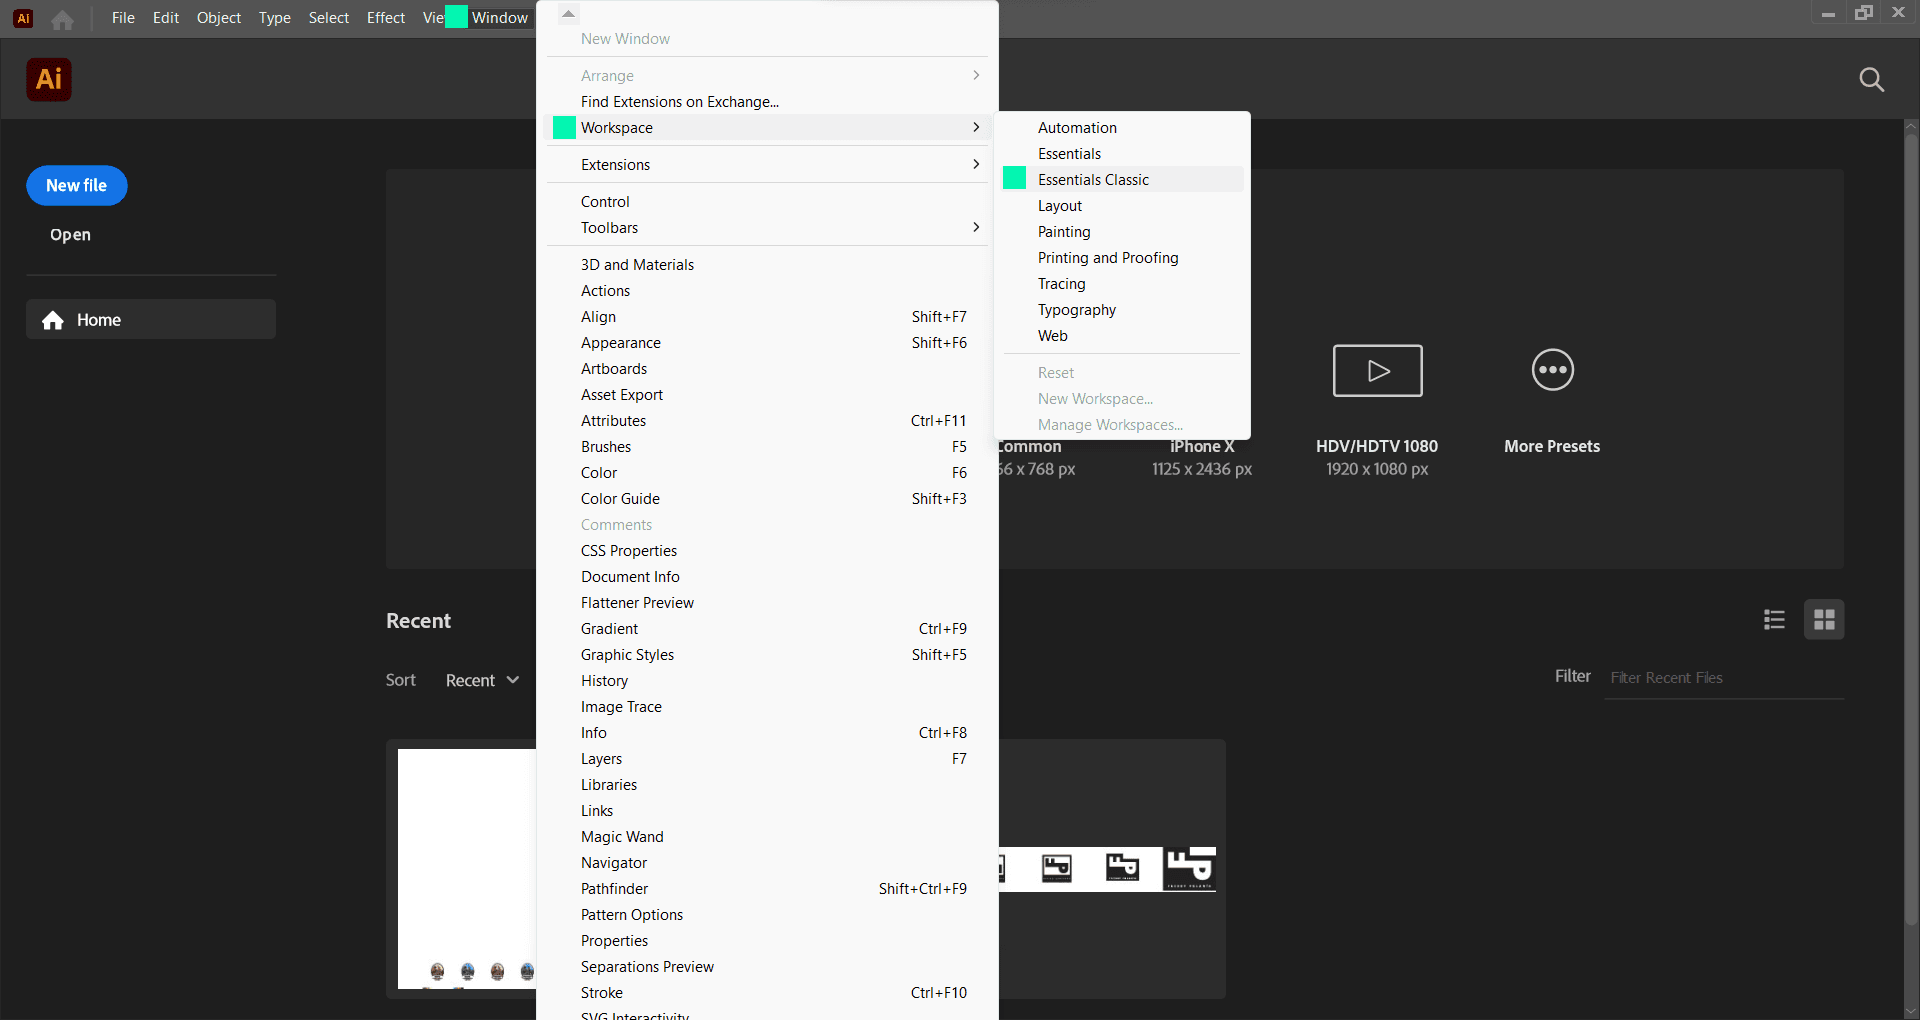Open 3D and Materials panel
Viewport: 1920px width, 1020px height.
768,264
